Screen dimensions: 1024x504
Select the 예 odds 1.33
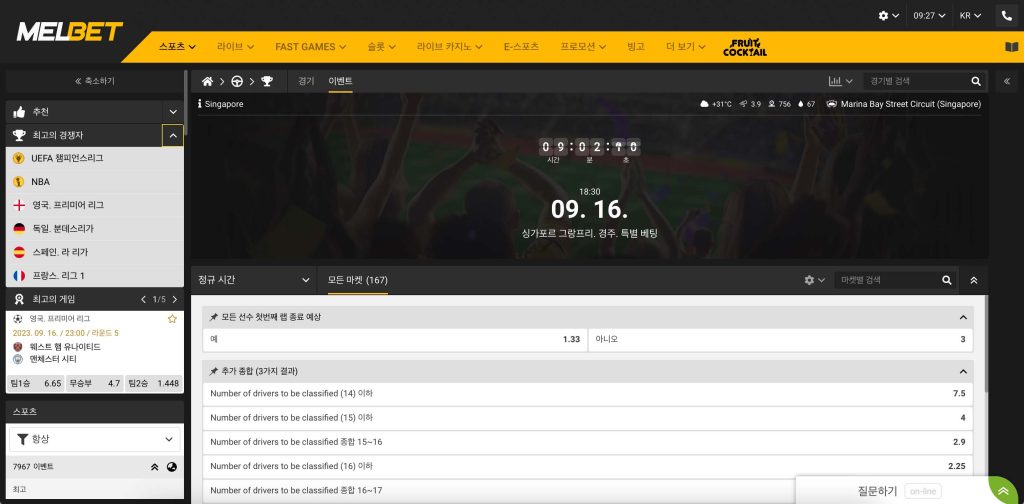[394, 339]
